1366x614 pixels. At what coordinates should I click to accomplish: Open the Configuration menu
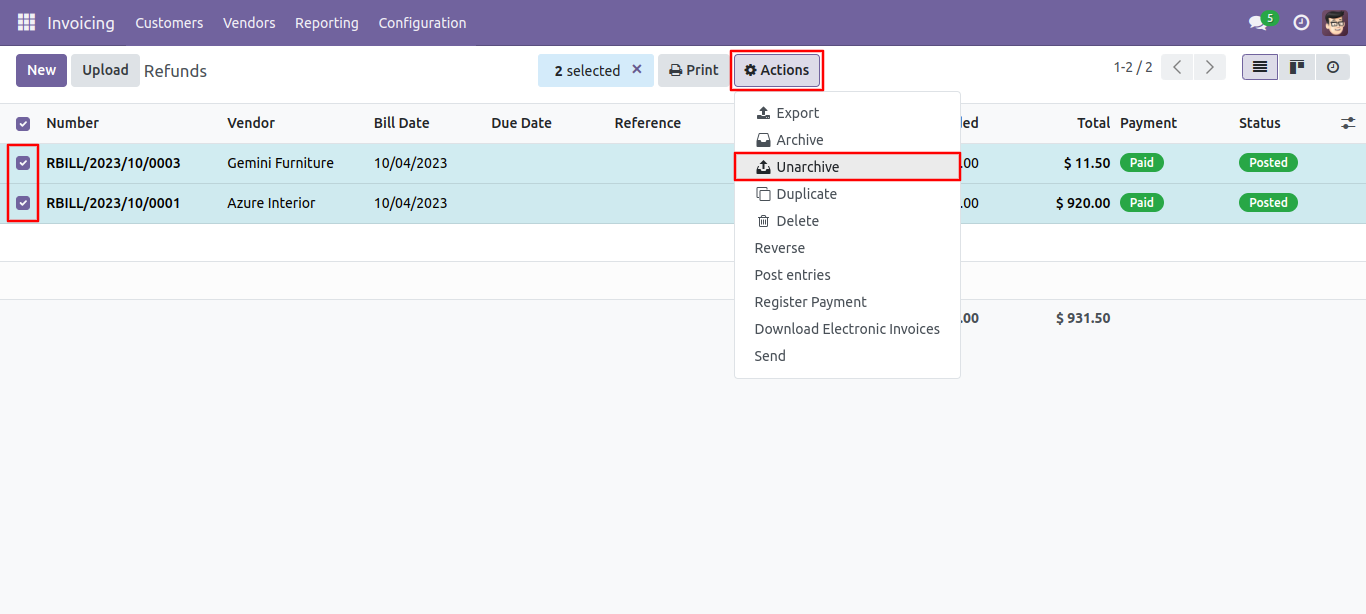coord(422,22)
